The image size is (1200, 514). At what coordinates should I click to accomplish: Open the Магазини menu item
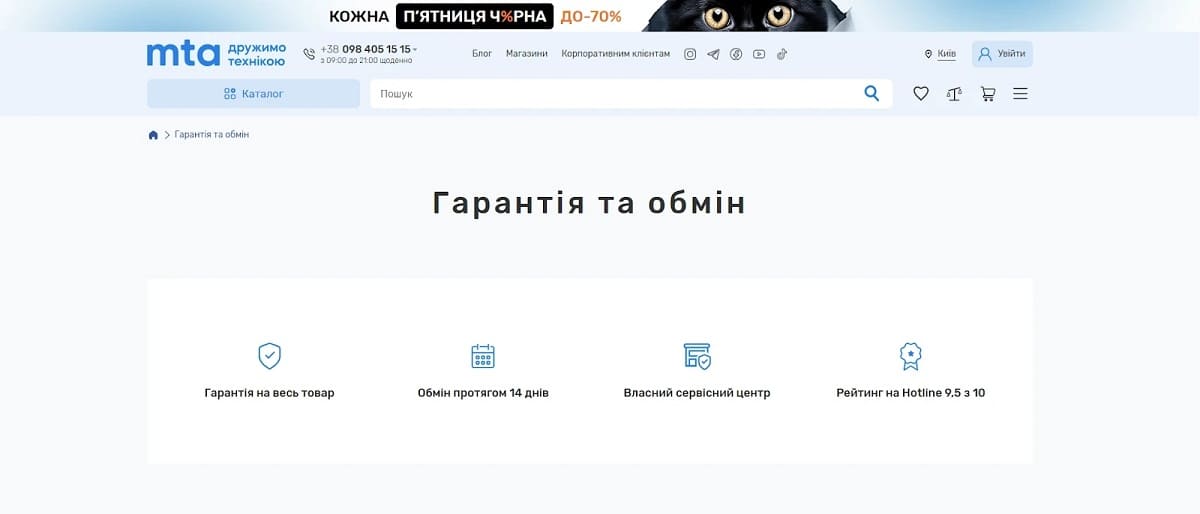pyautogui.click(x=527, y=54)
